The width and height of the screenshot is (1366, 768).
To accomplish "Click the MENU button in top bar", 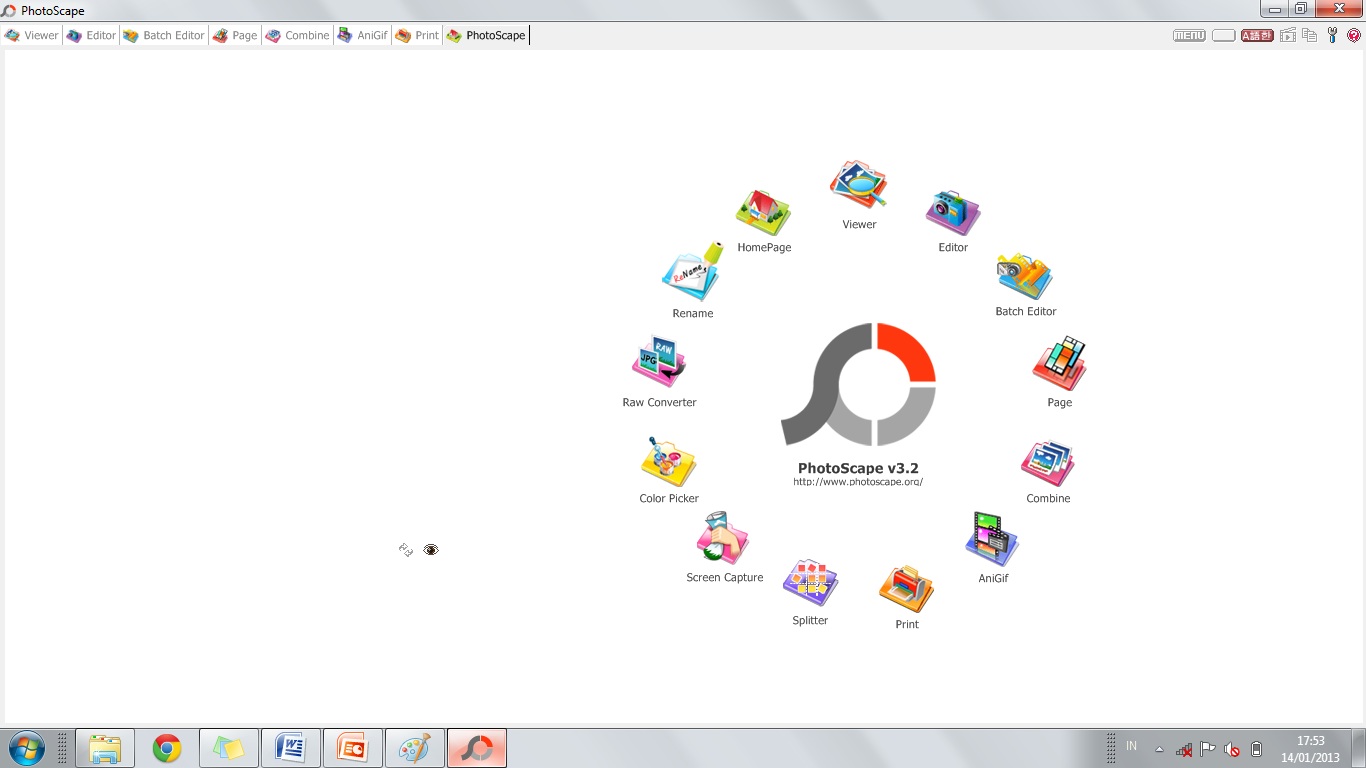I will 1189,35.
